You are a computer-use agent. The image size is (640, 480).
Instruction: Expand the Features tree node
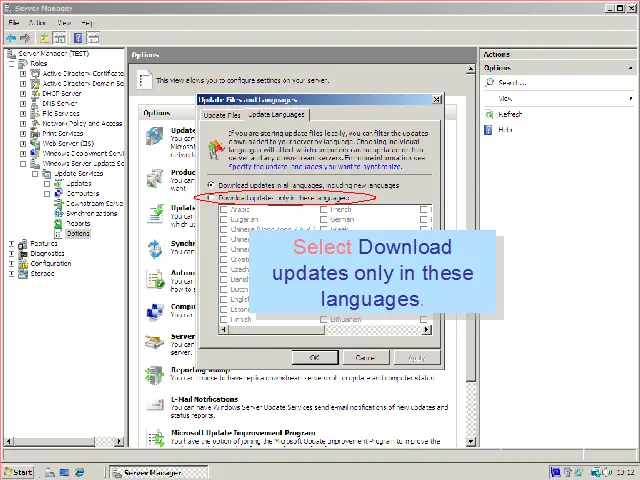[12, 243]
